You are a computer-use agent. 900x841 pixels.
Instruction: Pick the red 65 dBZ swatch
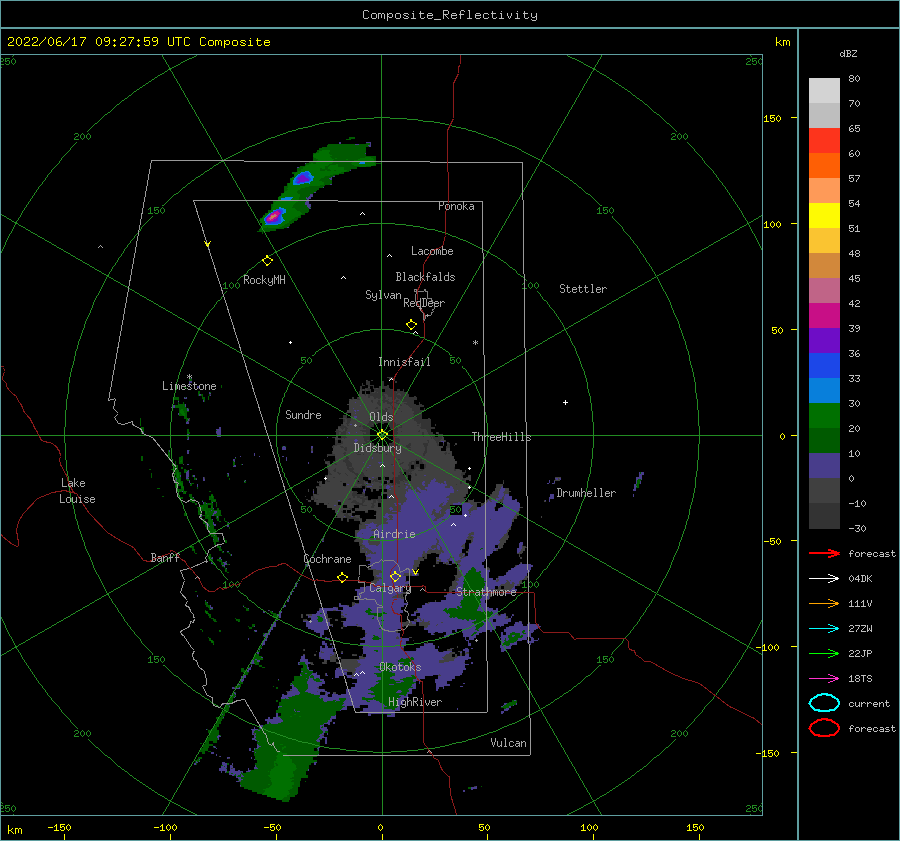[824, 141]
